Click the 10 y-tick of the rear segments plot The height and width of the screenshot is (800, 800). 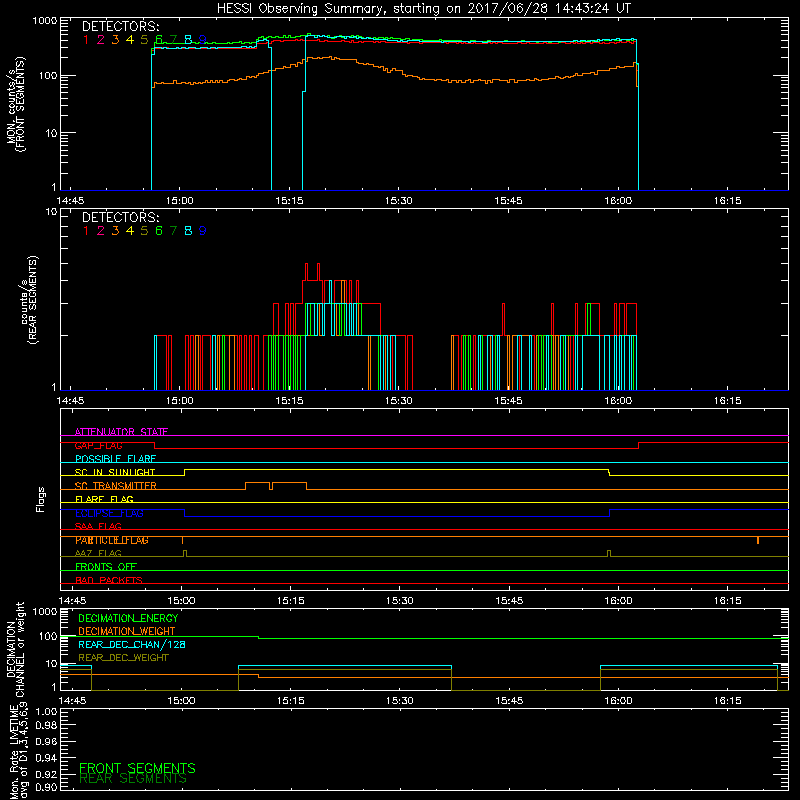click(x=52, y=212)
